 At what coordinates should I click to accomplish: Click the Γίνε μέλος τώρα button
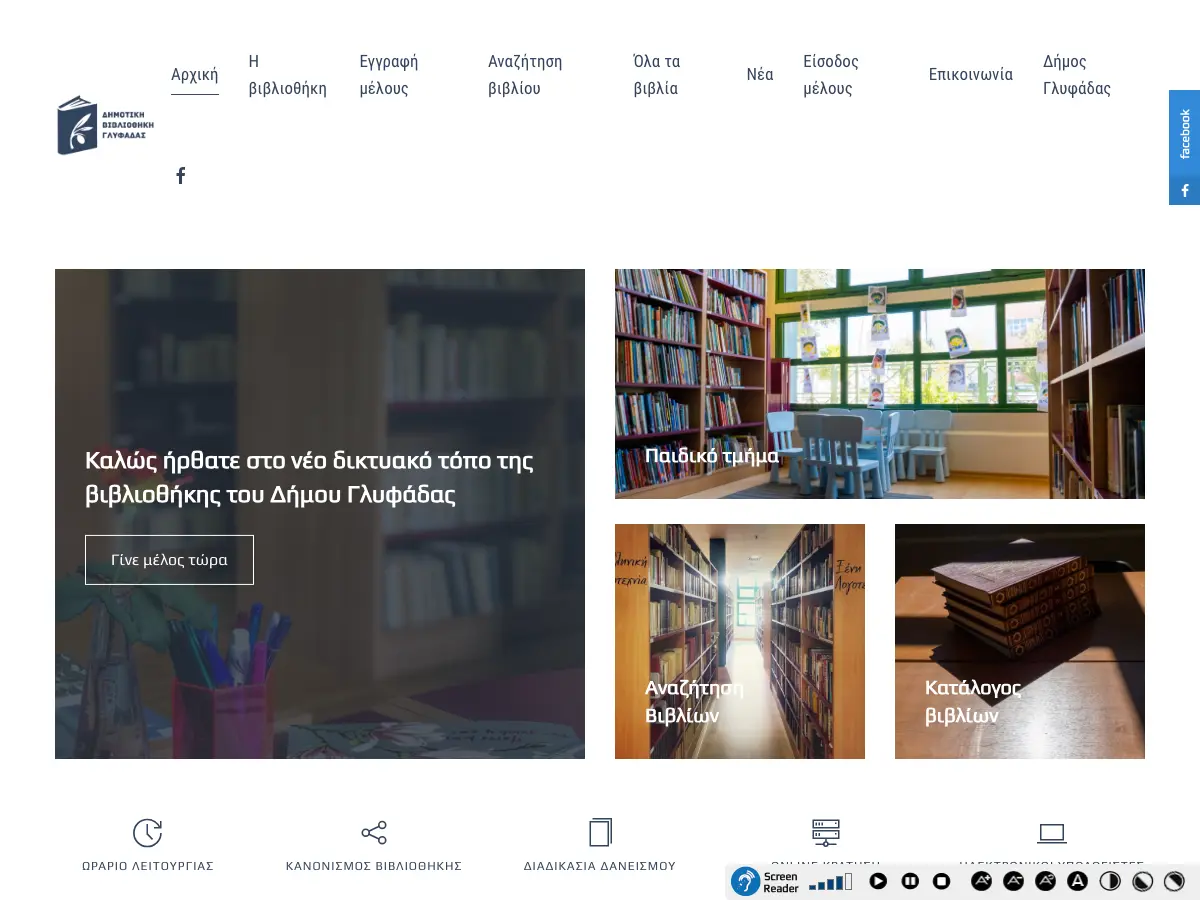coord(169,560)
